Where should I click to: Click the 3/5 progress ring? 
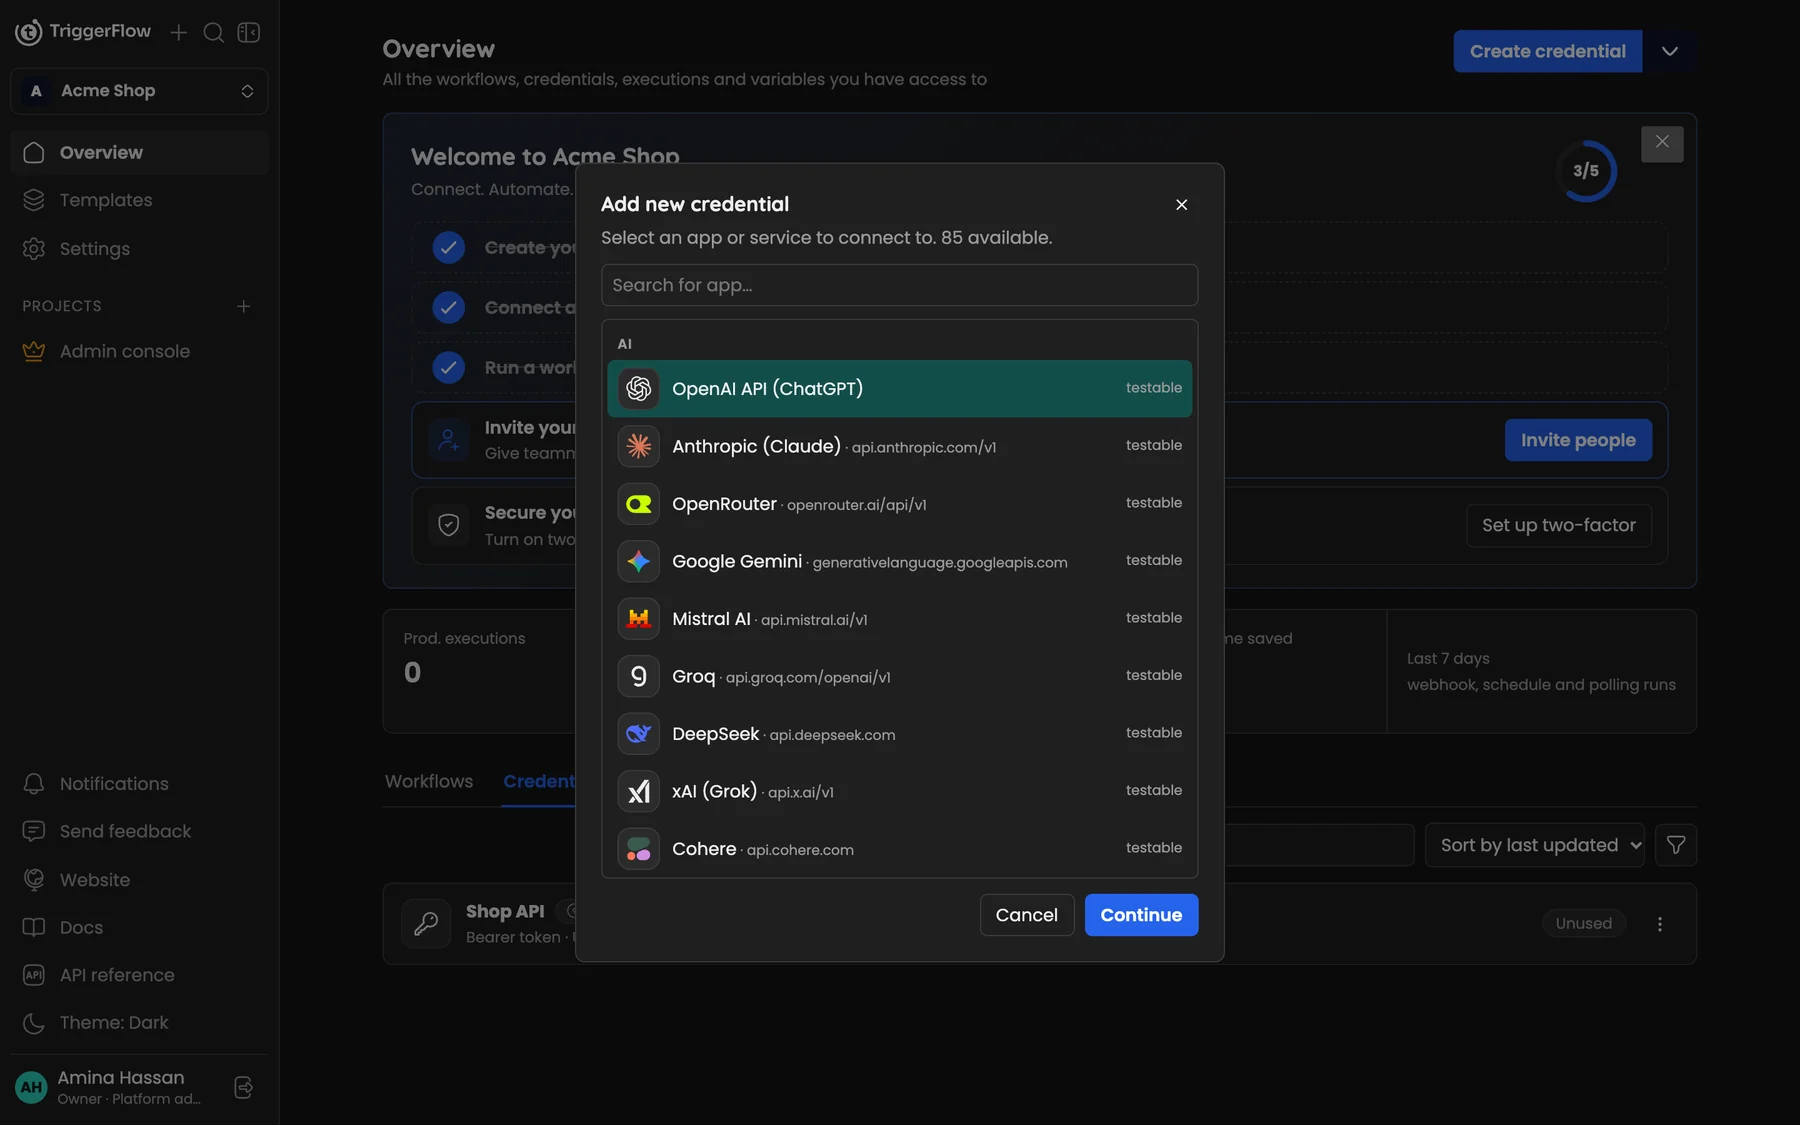1586,171
